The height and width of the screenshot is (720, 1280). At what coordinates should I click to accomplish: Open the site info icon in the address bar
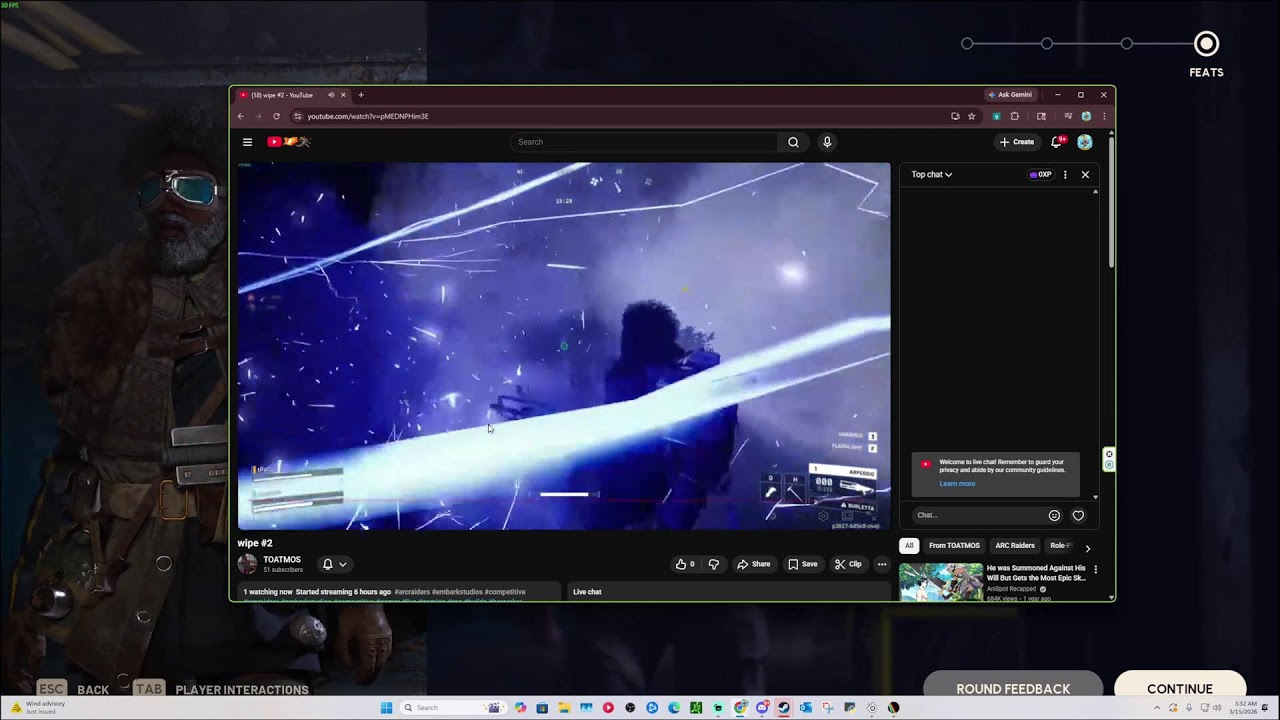(x=297, y=116)
